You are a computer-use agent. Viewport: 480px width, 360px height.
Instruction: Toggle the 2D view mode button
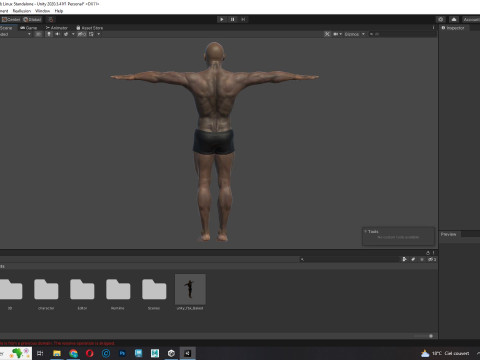click(39, 34)
